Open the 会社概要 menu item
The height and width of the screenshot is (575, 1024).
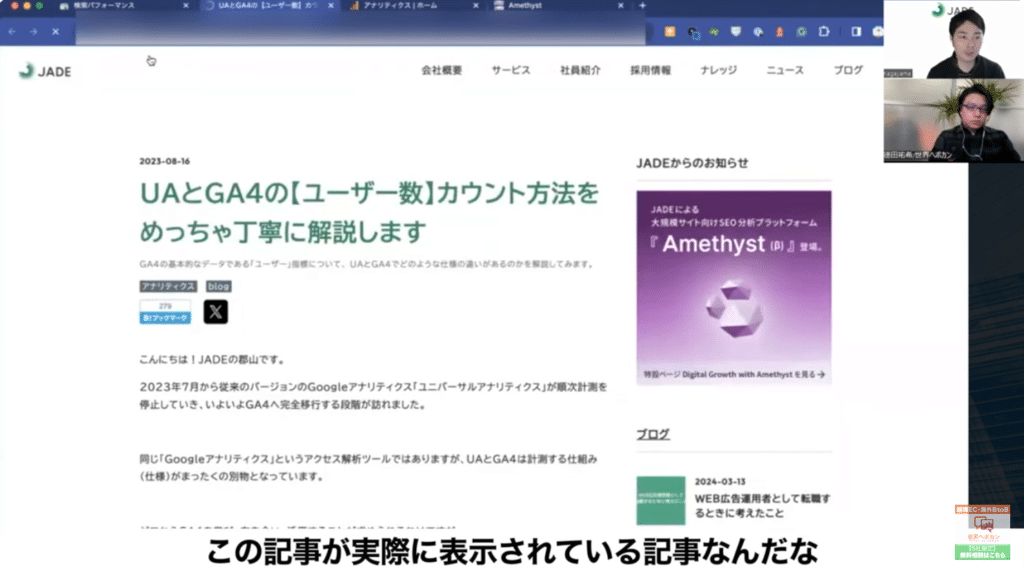tap(441, 70)
